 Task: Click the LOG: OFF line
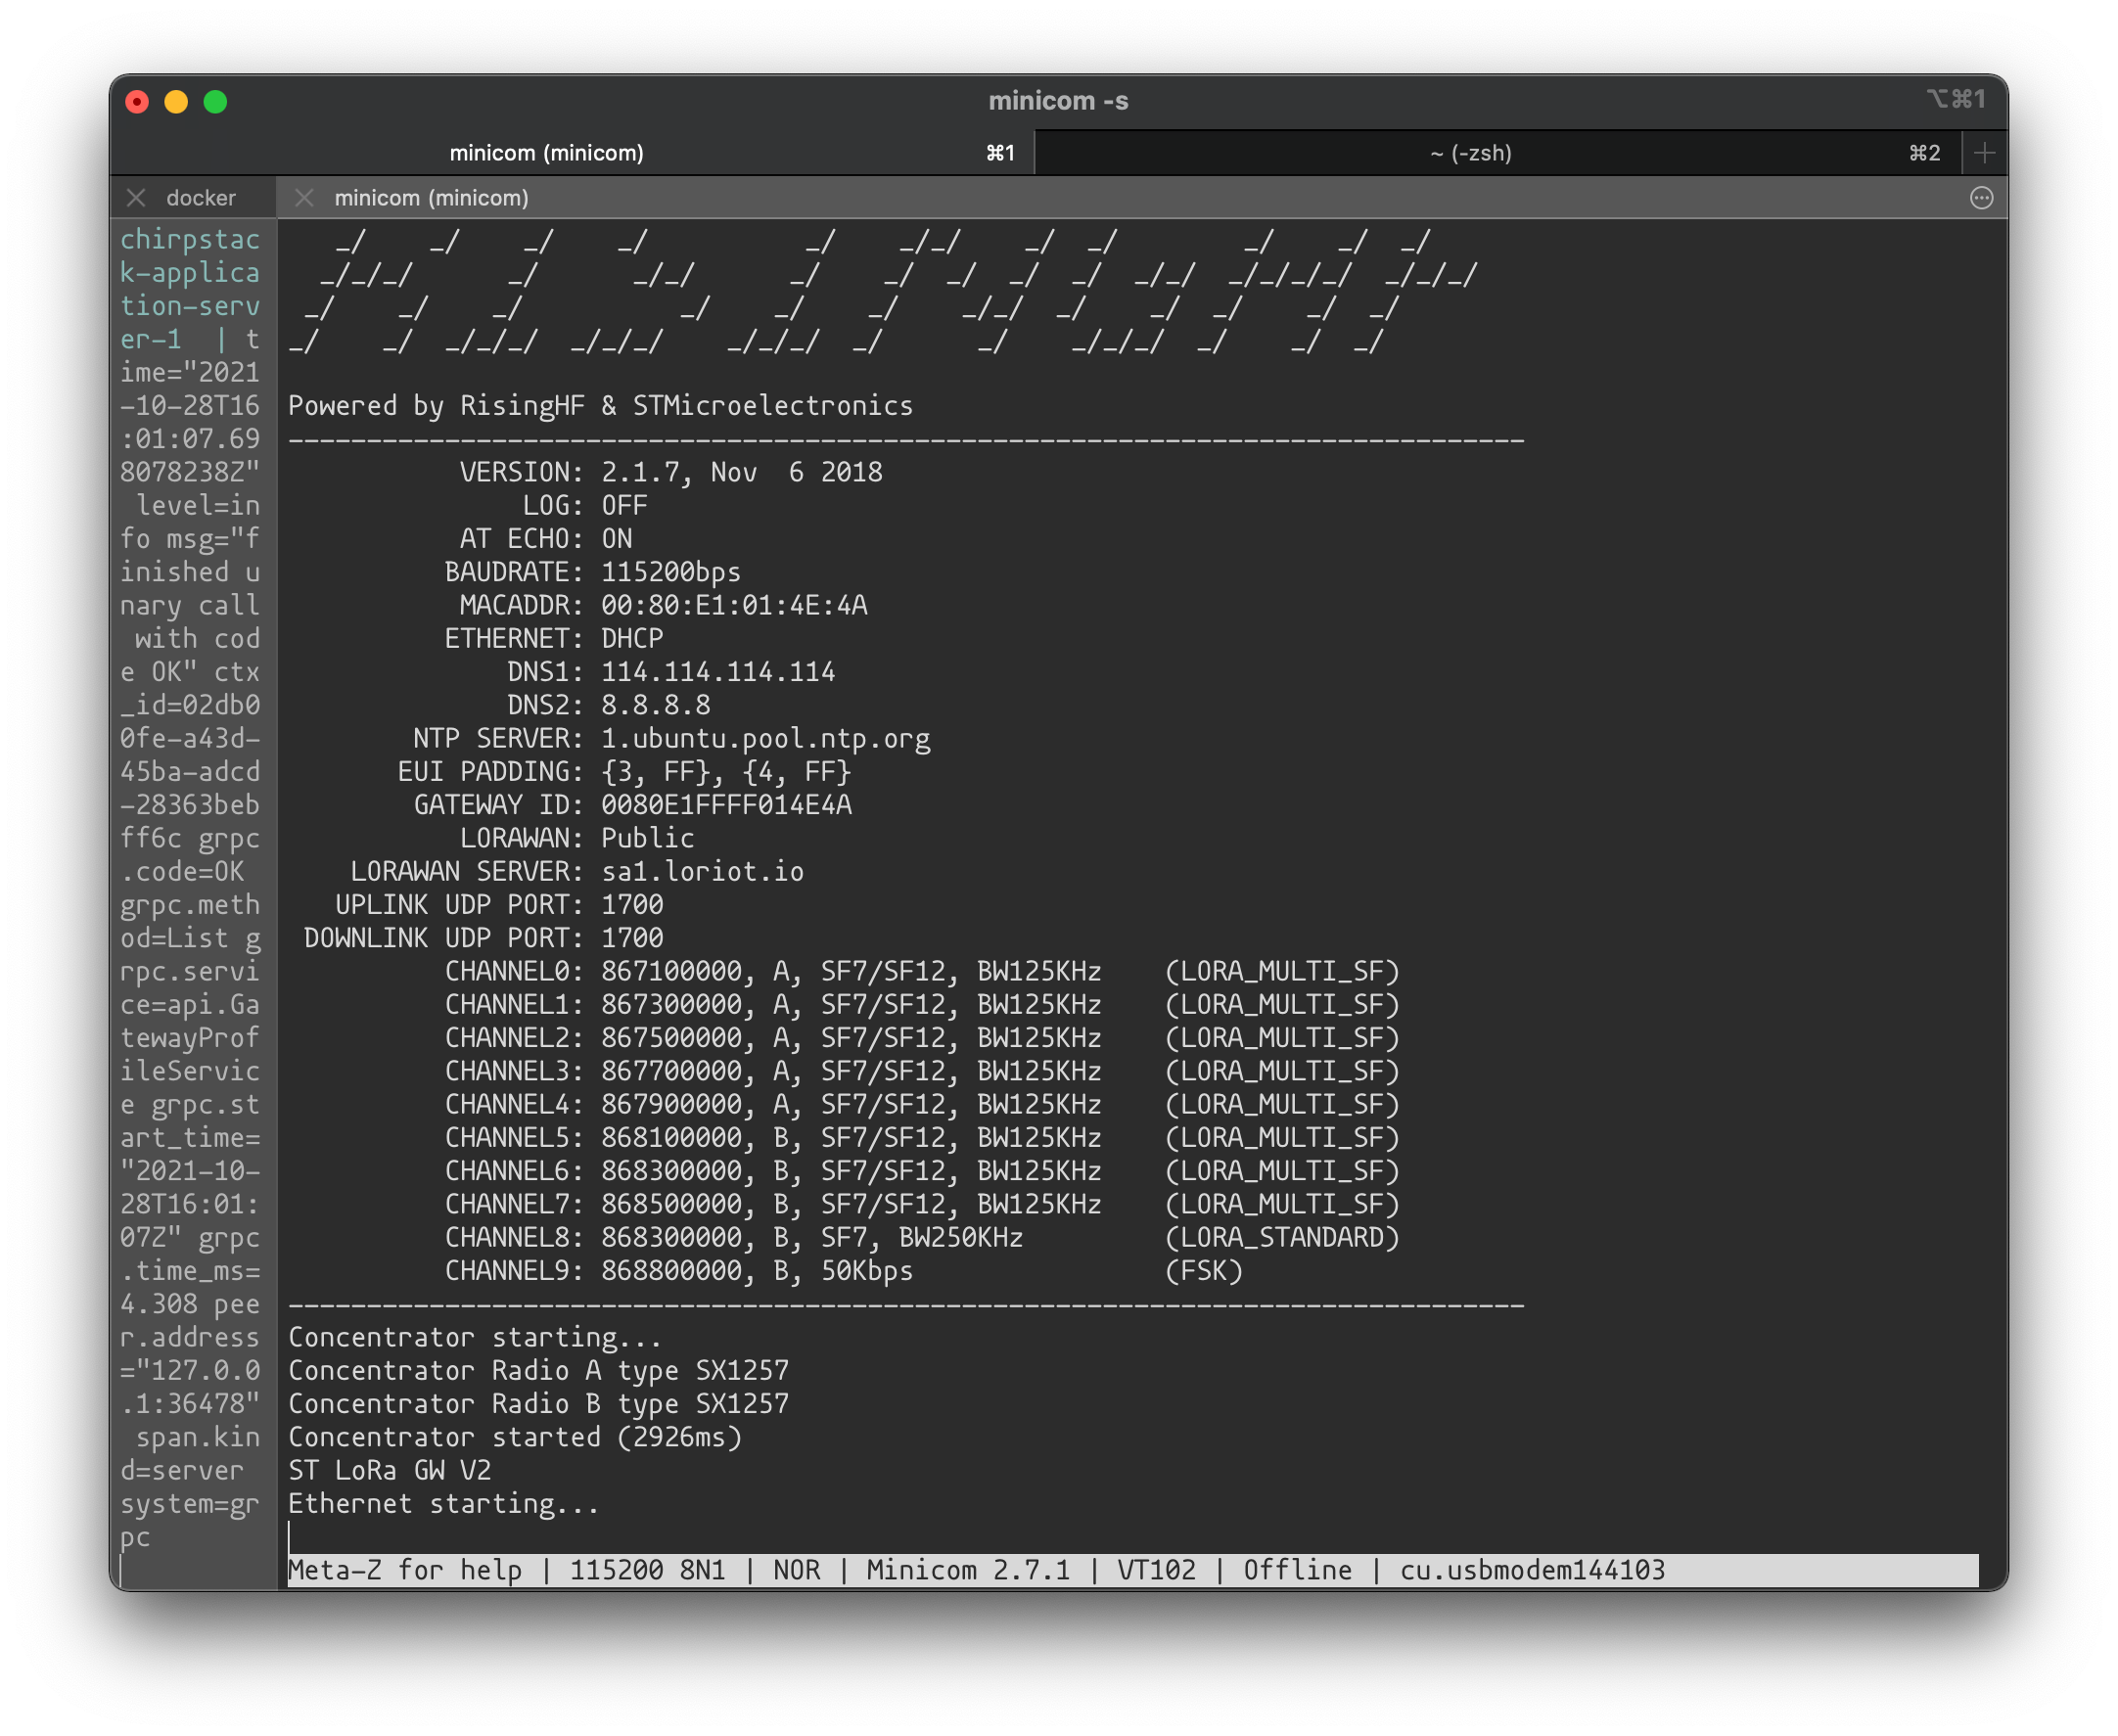(585, 505)
